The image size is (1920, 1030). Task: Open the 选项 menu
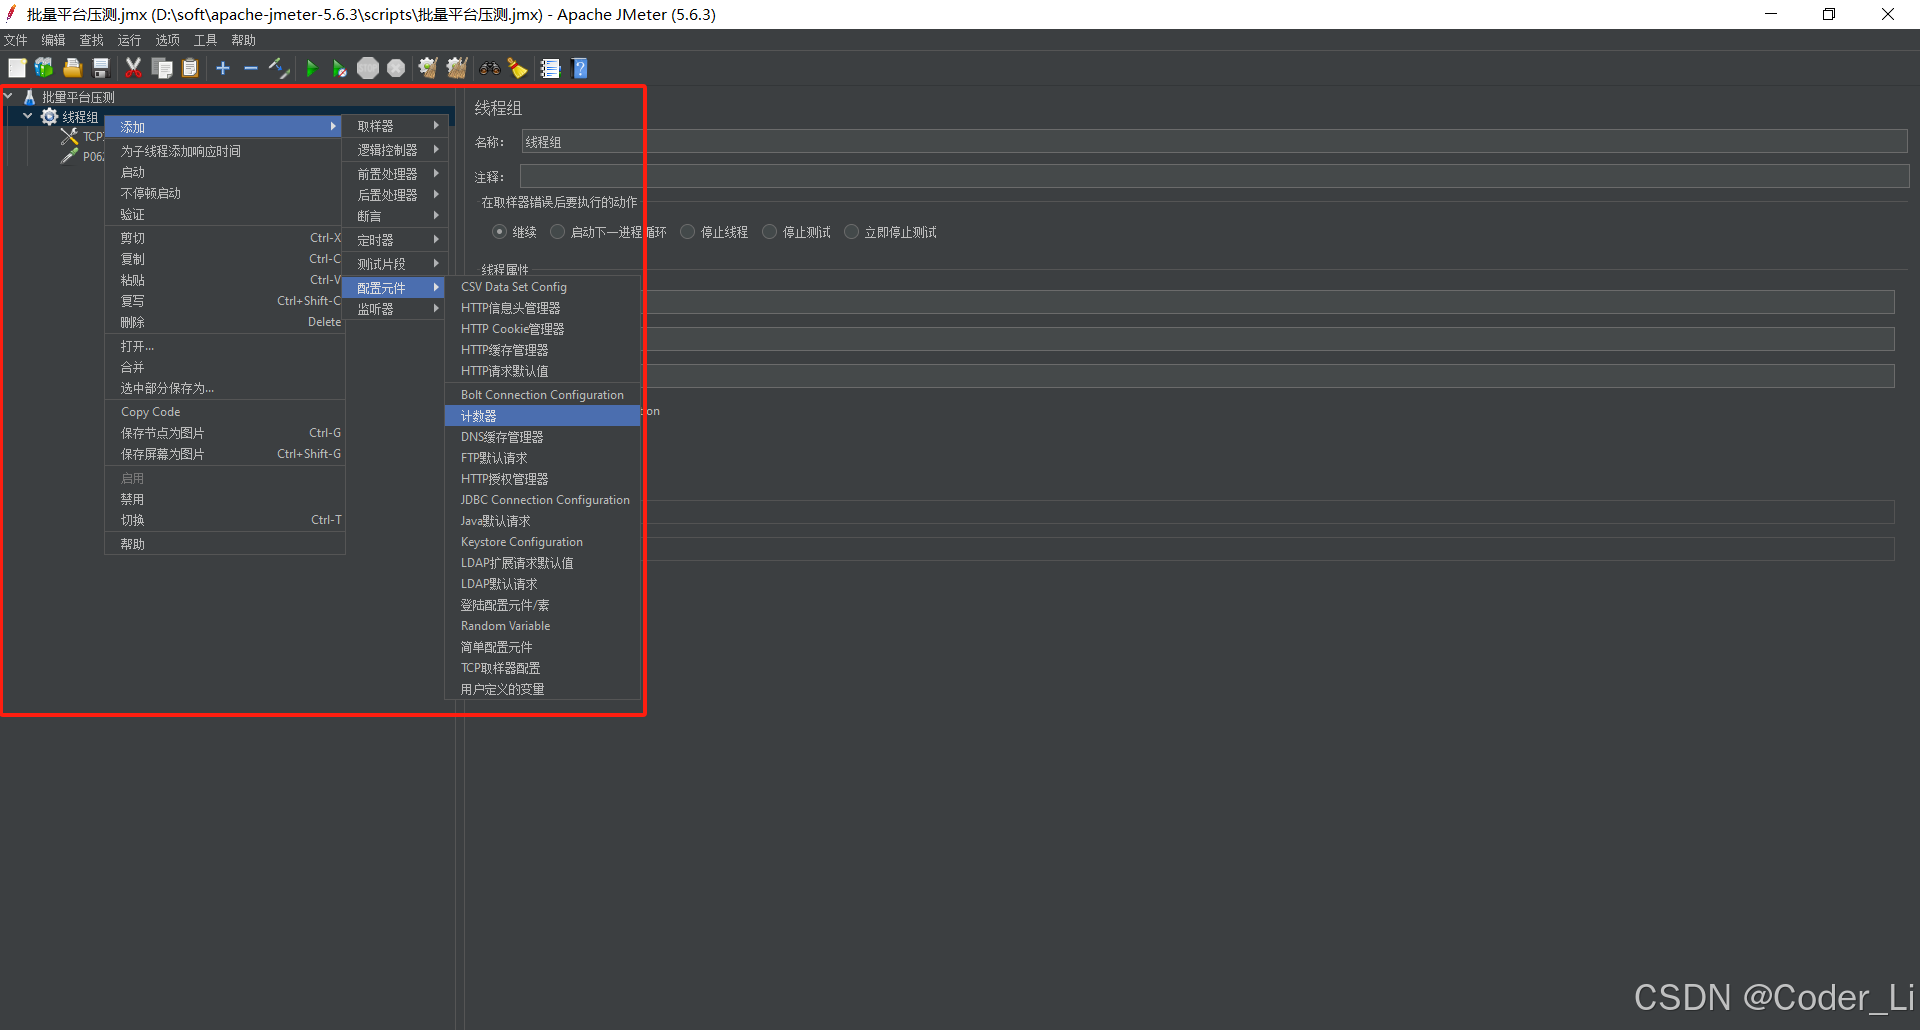167,40
